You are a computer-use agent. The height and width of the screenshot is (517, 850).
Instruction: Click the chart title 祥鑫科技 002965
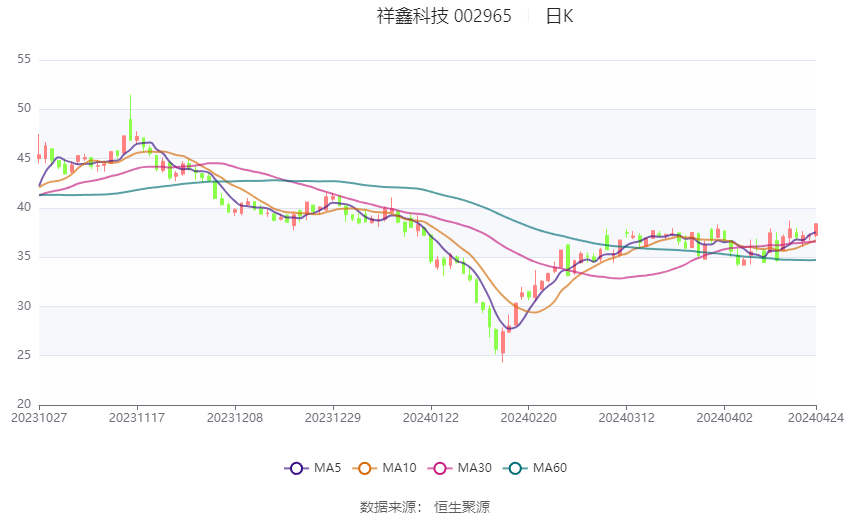(x=444, y=16)
